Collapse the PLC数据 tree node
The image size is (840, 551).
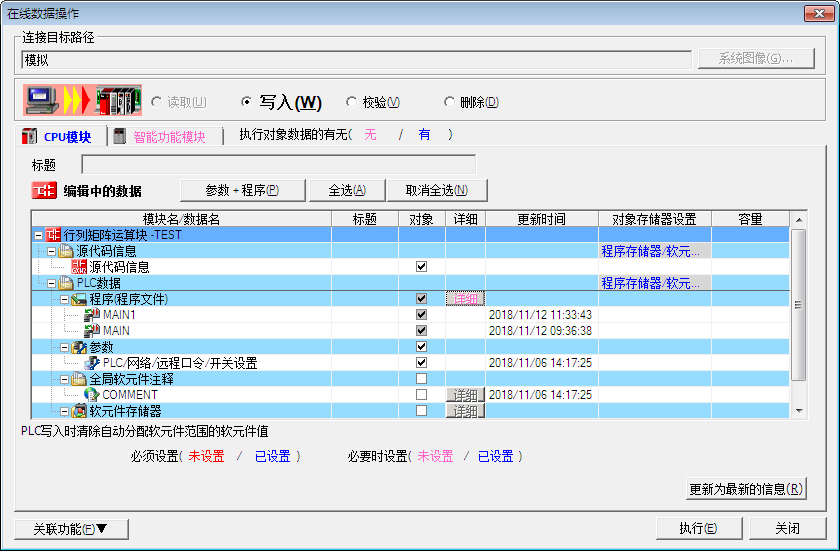tap(52, 283)
